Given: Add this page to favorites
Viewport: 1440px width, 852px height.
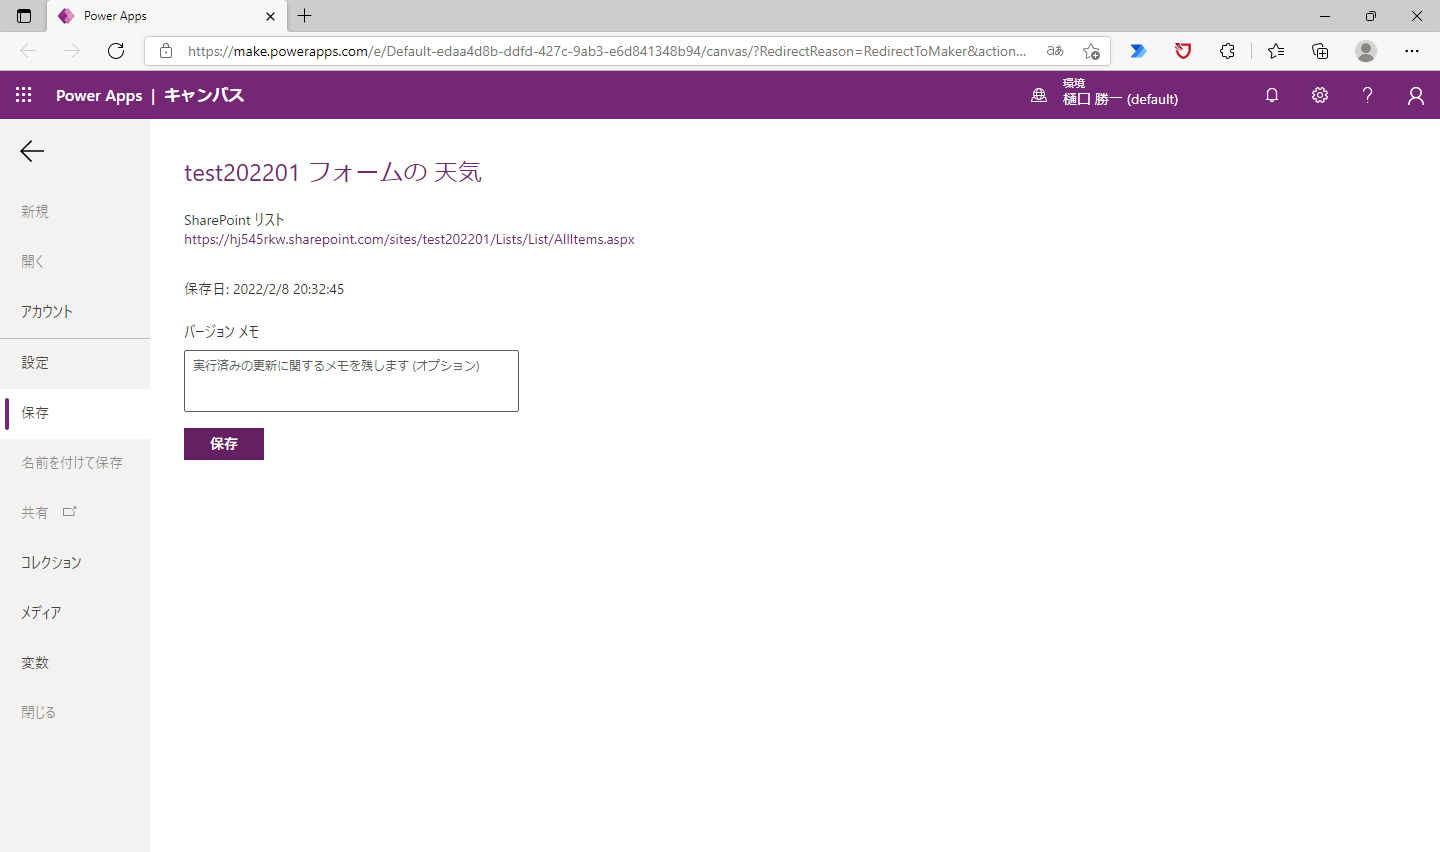Looking at the screenshot, I should tap(1091, 51).
